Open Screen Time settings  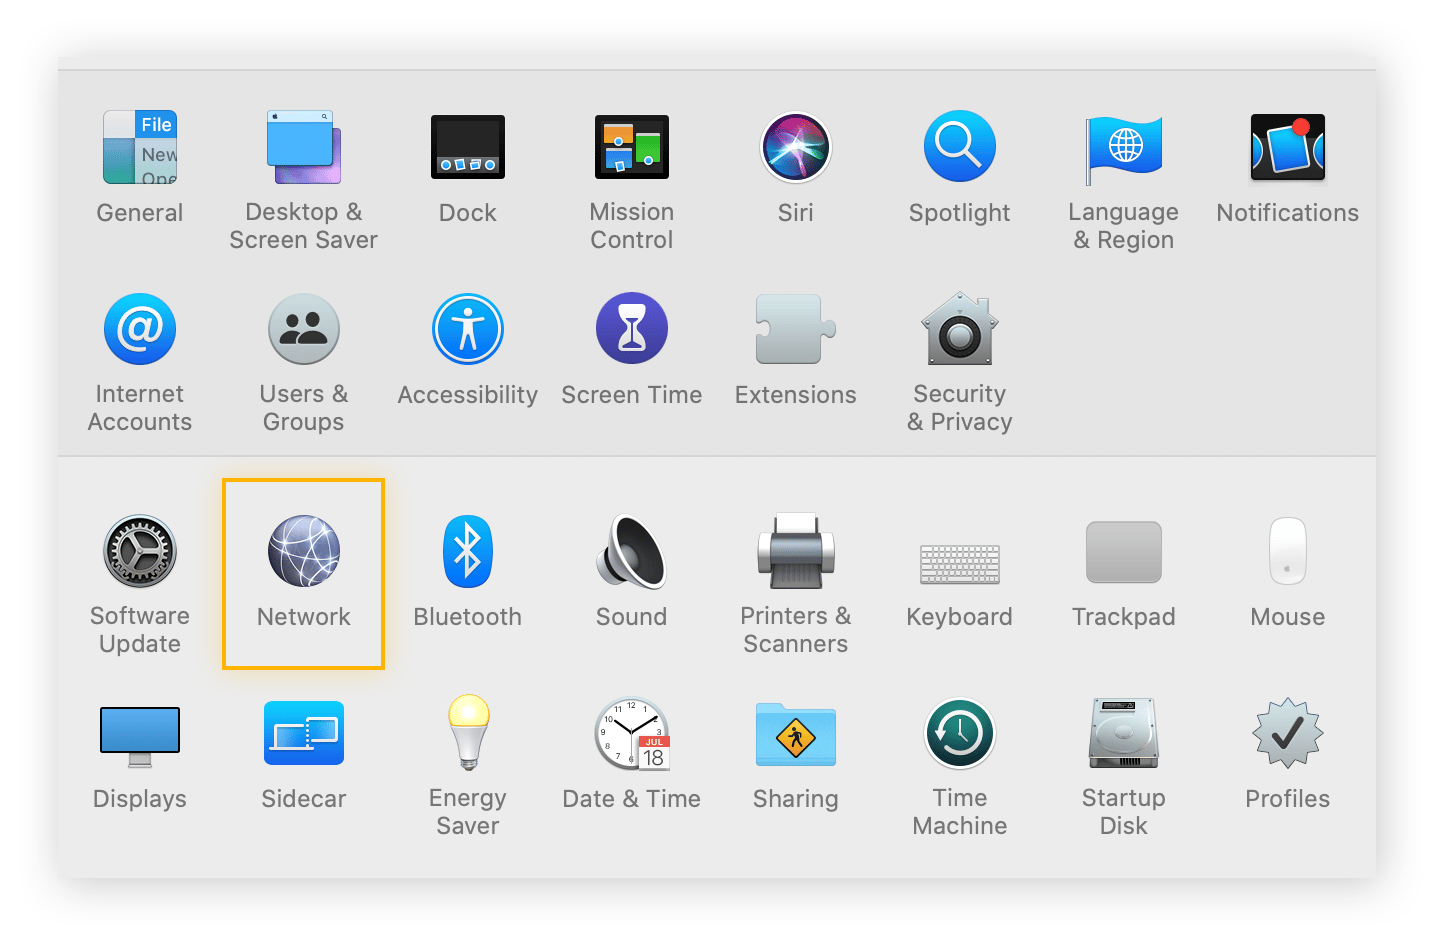631,330
